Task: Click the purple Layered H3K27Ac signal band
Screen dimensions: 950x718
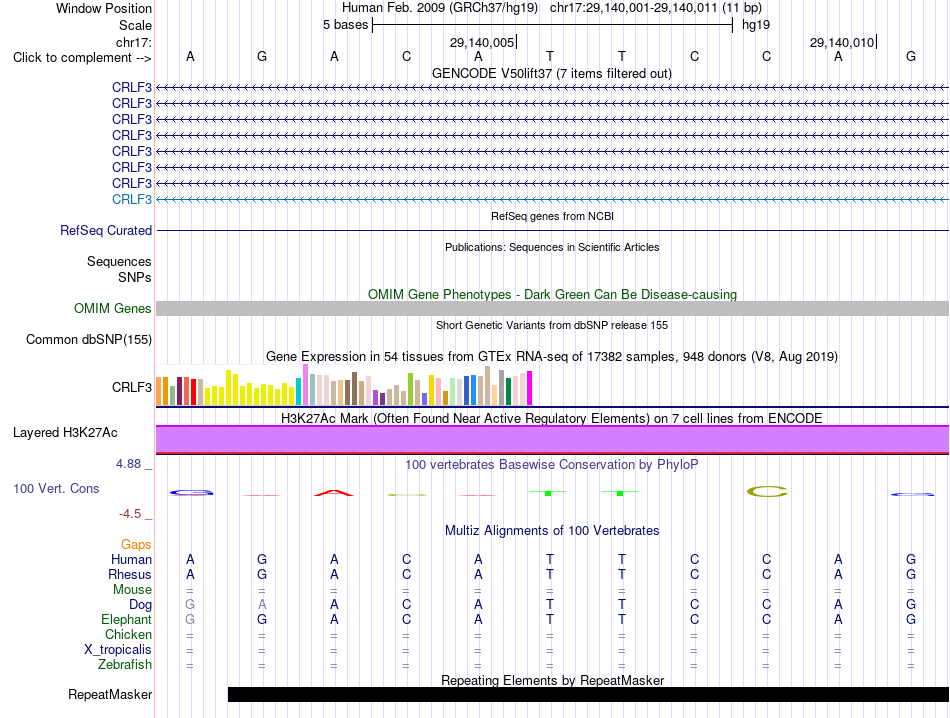Action: click(553, 439)
